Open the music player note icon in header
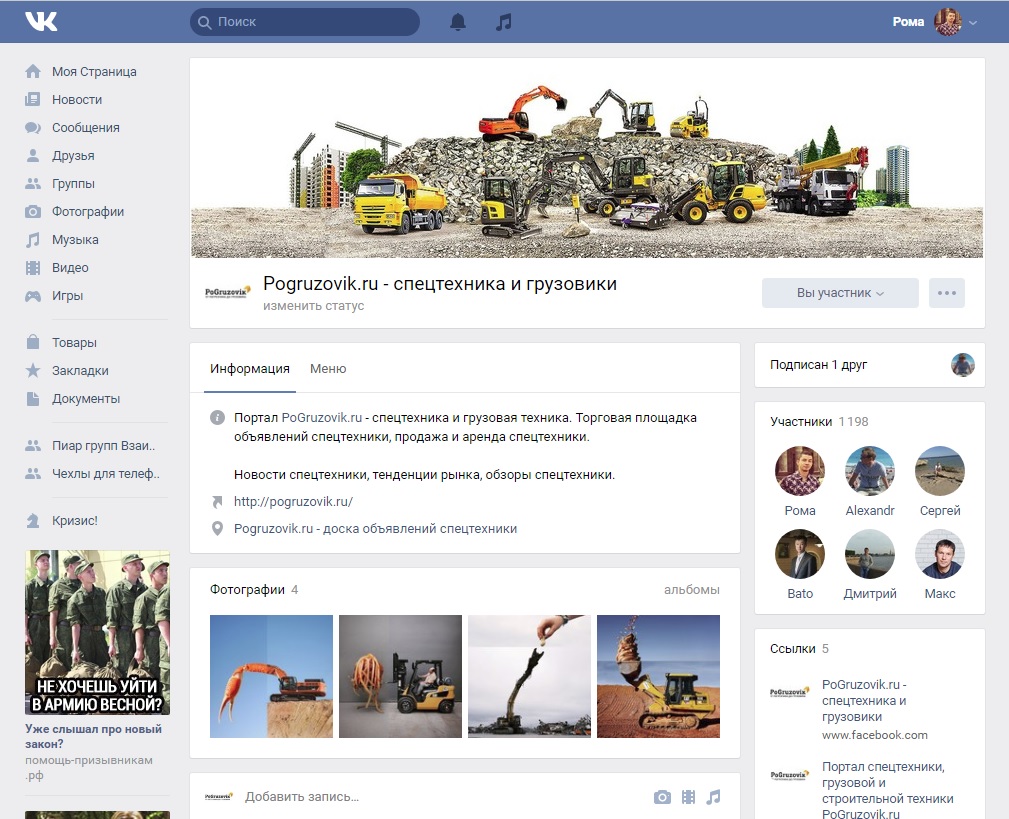 (504, 22)
